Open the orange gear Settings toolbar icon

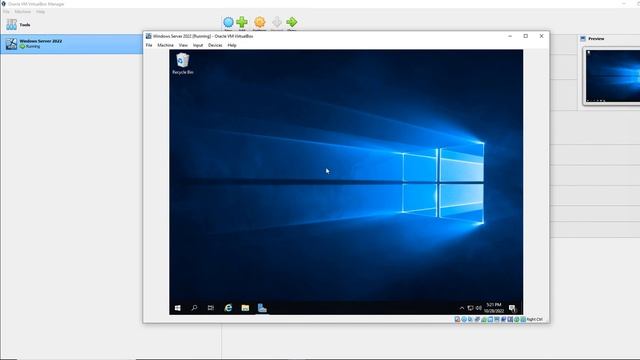[260, 22]
